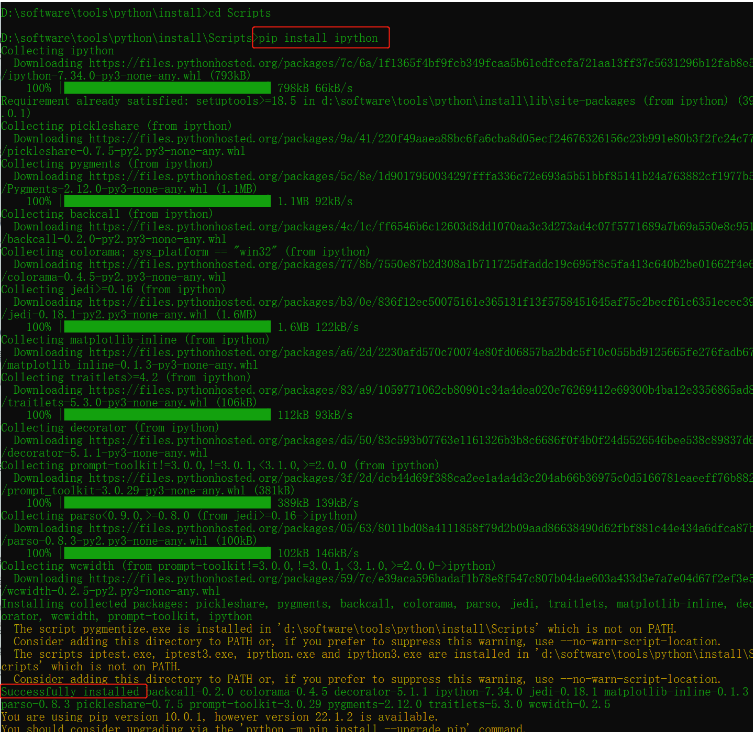Click the progress bar showing 389kB 139kB/s
753x732 pixels.
167,502
